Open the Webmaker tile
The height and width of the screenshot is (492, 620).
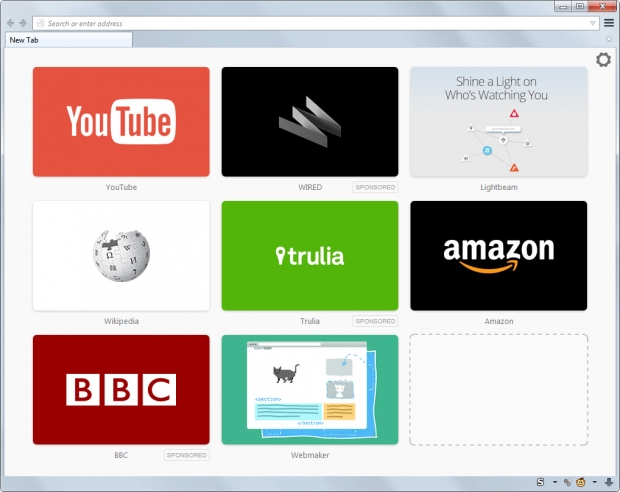click(310, 390)
